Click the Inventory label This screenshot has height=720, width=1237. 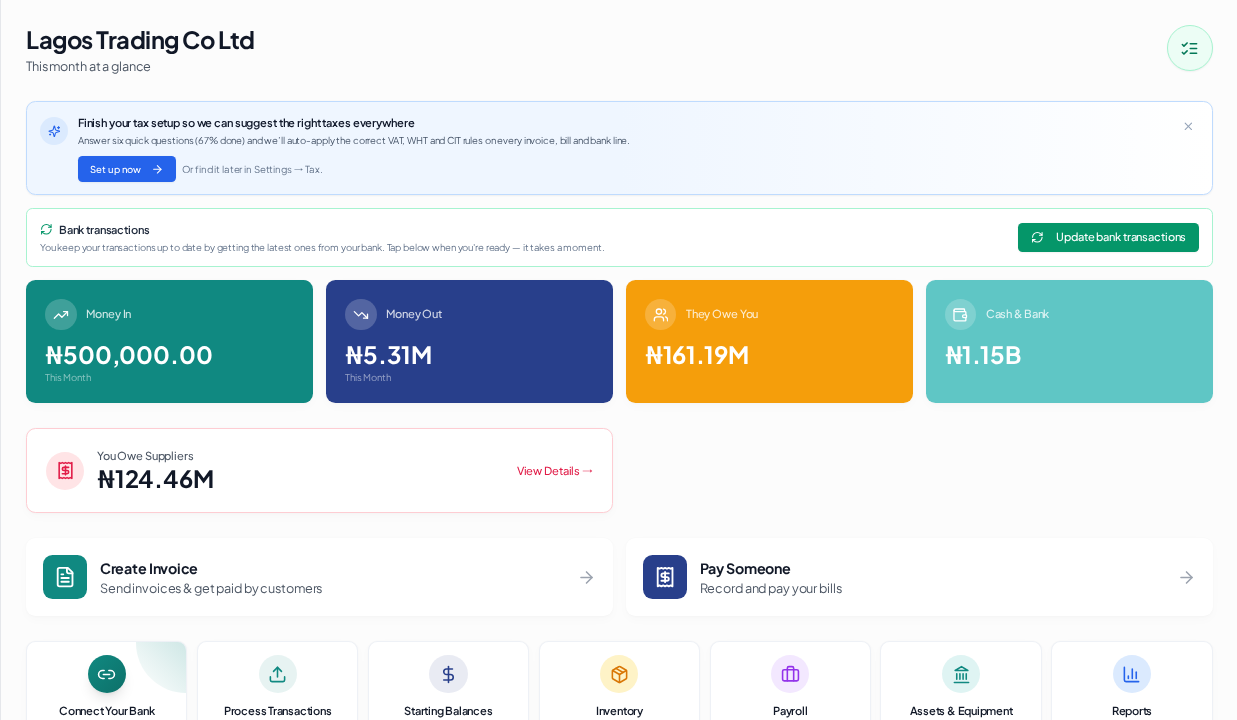tap(619, 711)
